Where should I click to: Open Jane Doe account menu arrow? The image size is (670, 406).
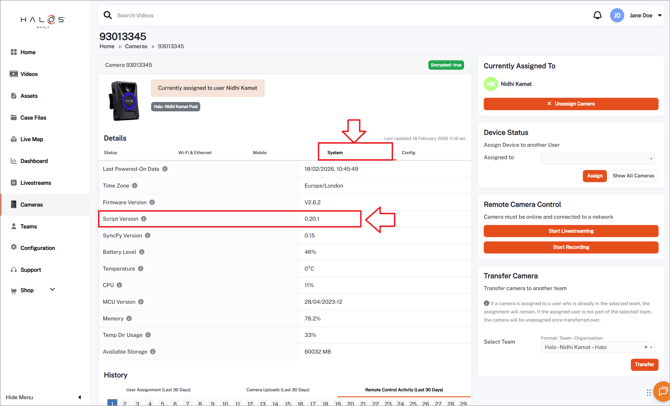click(x=660, y=15)
